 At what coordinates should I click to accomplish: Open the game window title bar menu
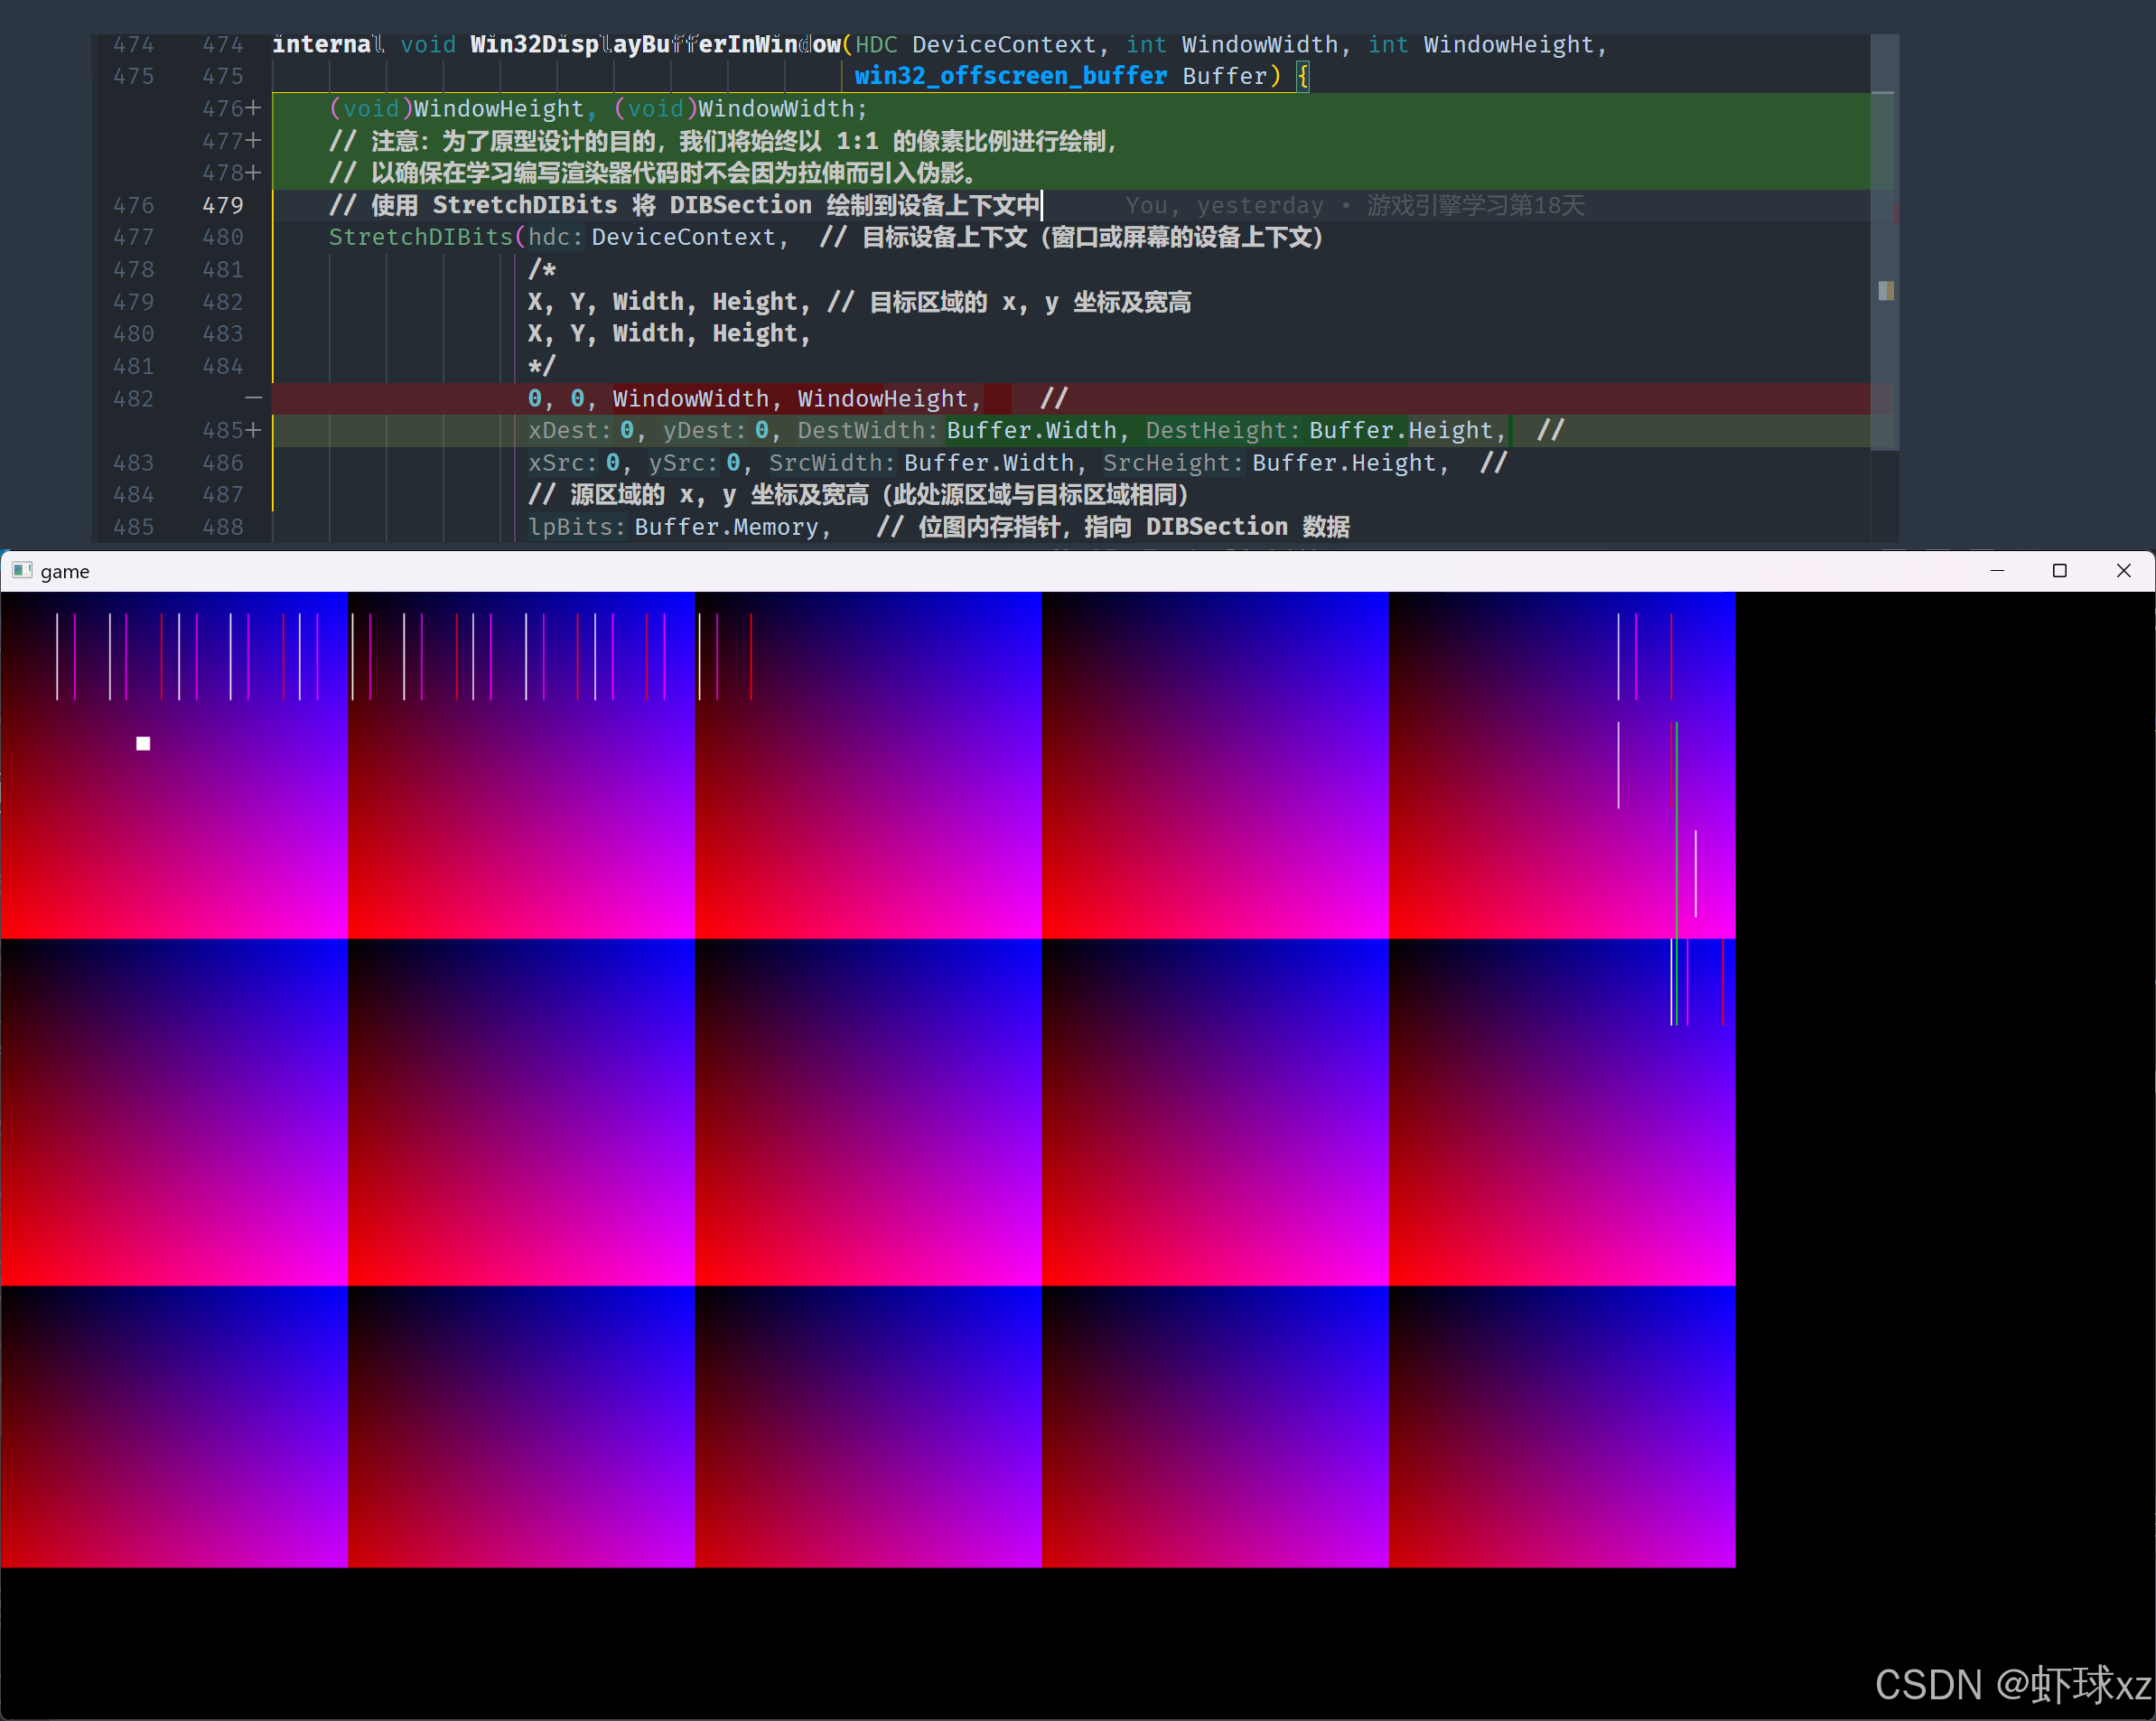[x=24, y=571]
